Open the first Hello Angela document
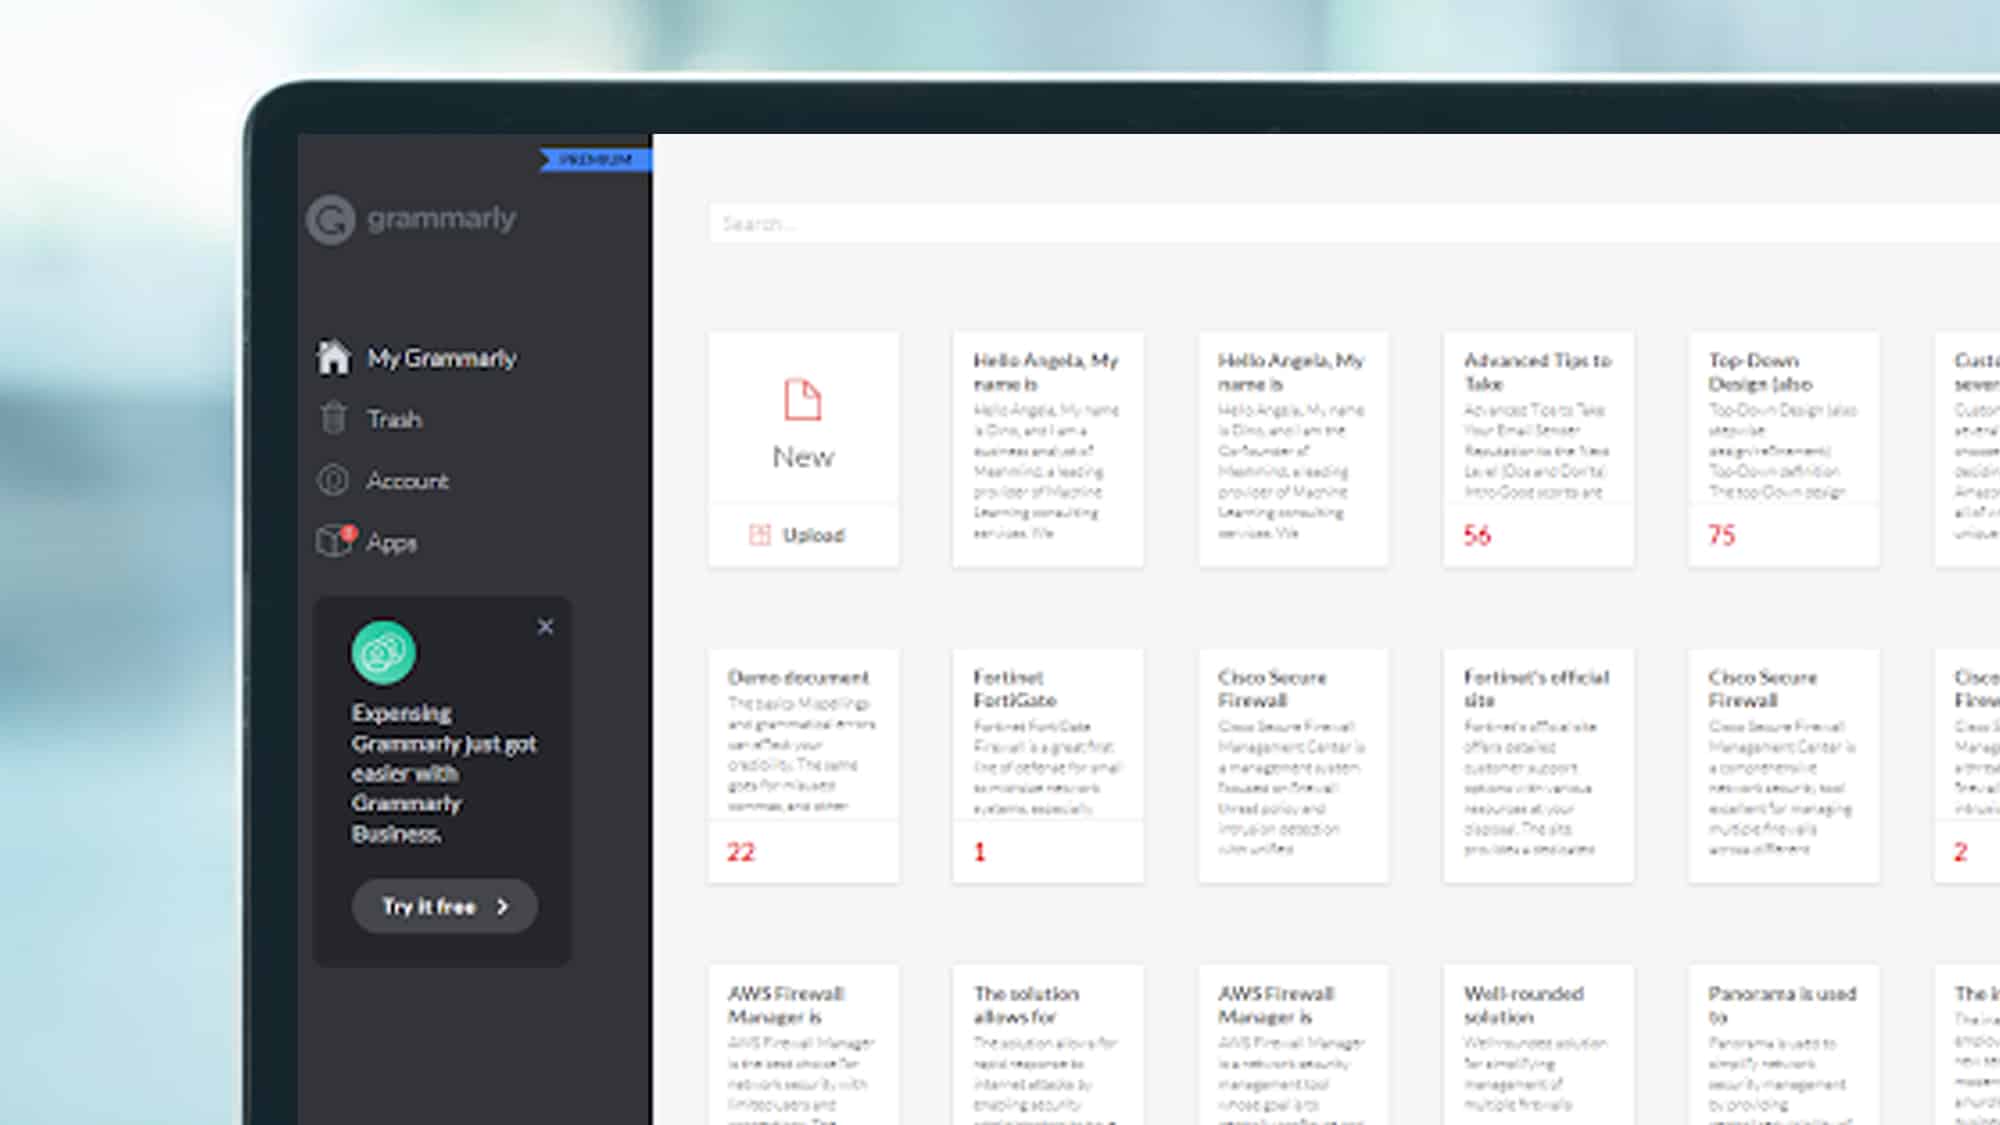Screen dimensions: 2000x1125 click(1047, 449)
